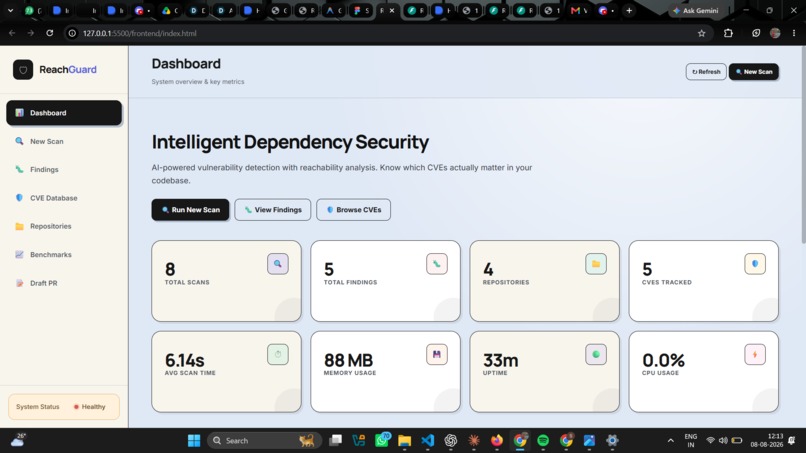Open Firefox from taskbar
Screen dimensions: 806x453
tap(497, 441)
